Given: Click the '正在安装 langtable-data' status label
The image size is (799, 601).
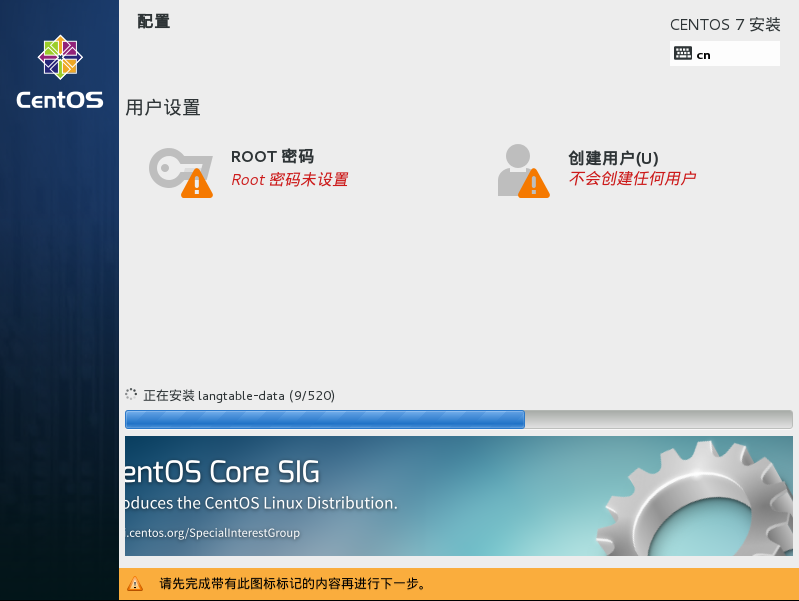Looking at the screenshot, I should (239, 396).
